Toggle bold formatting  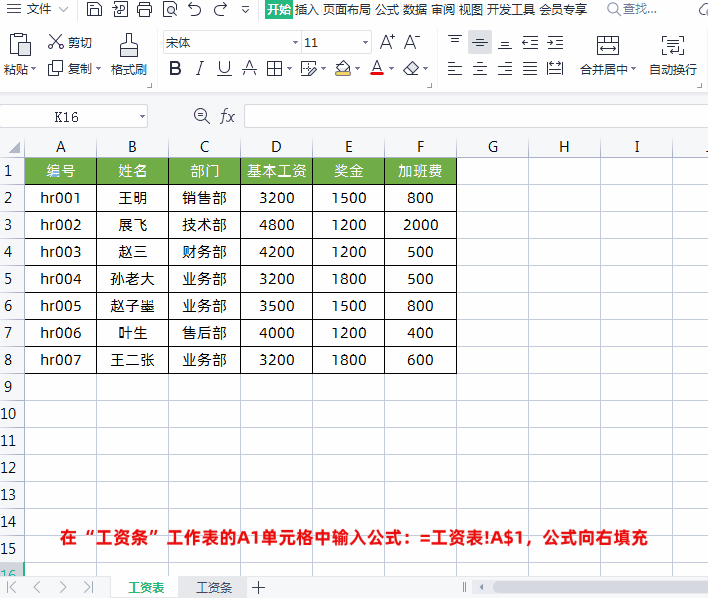(175, 69)
